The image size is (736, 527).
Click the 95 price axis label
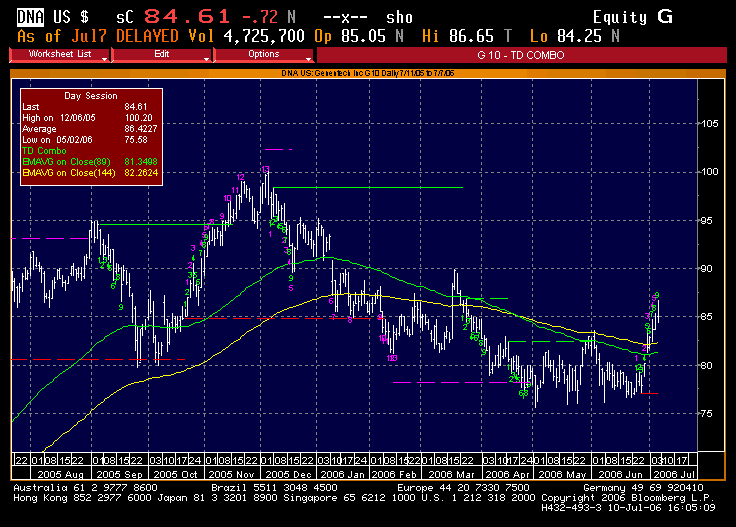[707, 221]
